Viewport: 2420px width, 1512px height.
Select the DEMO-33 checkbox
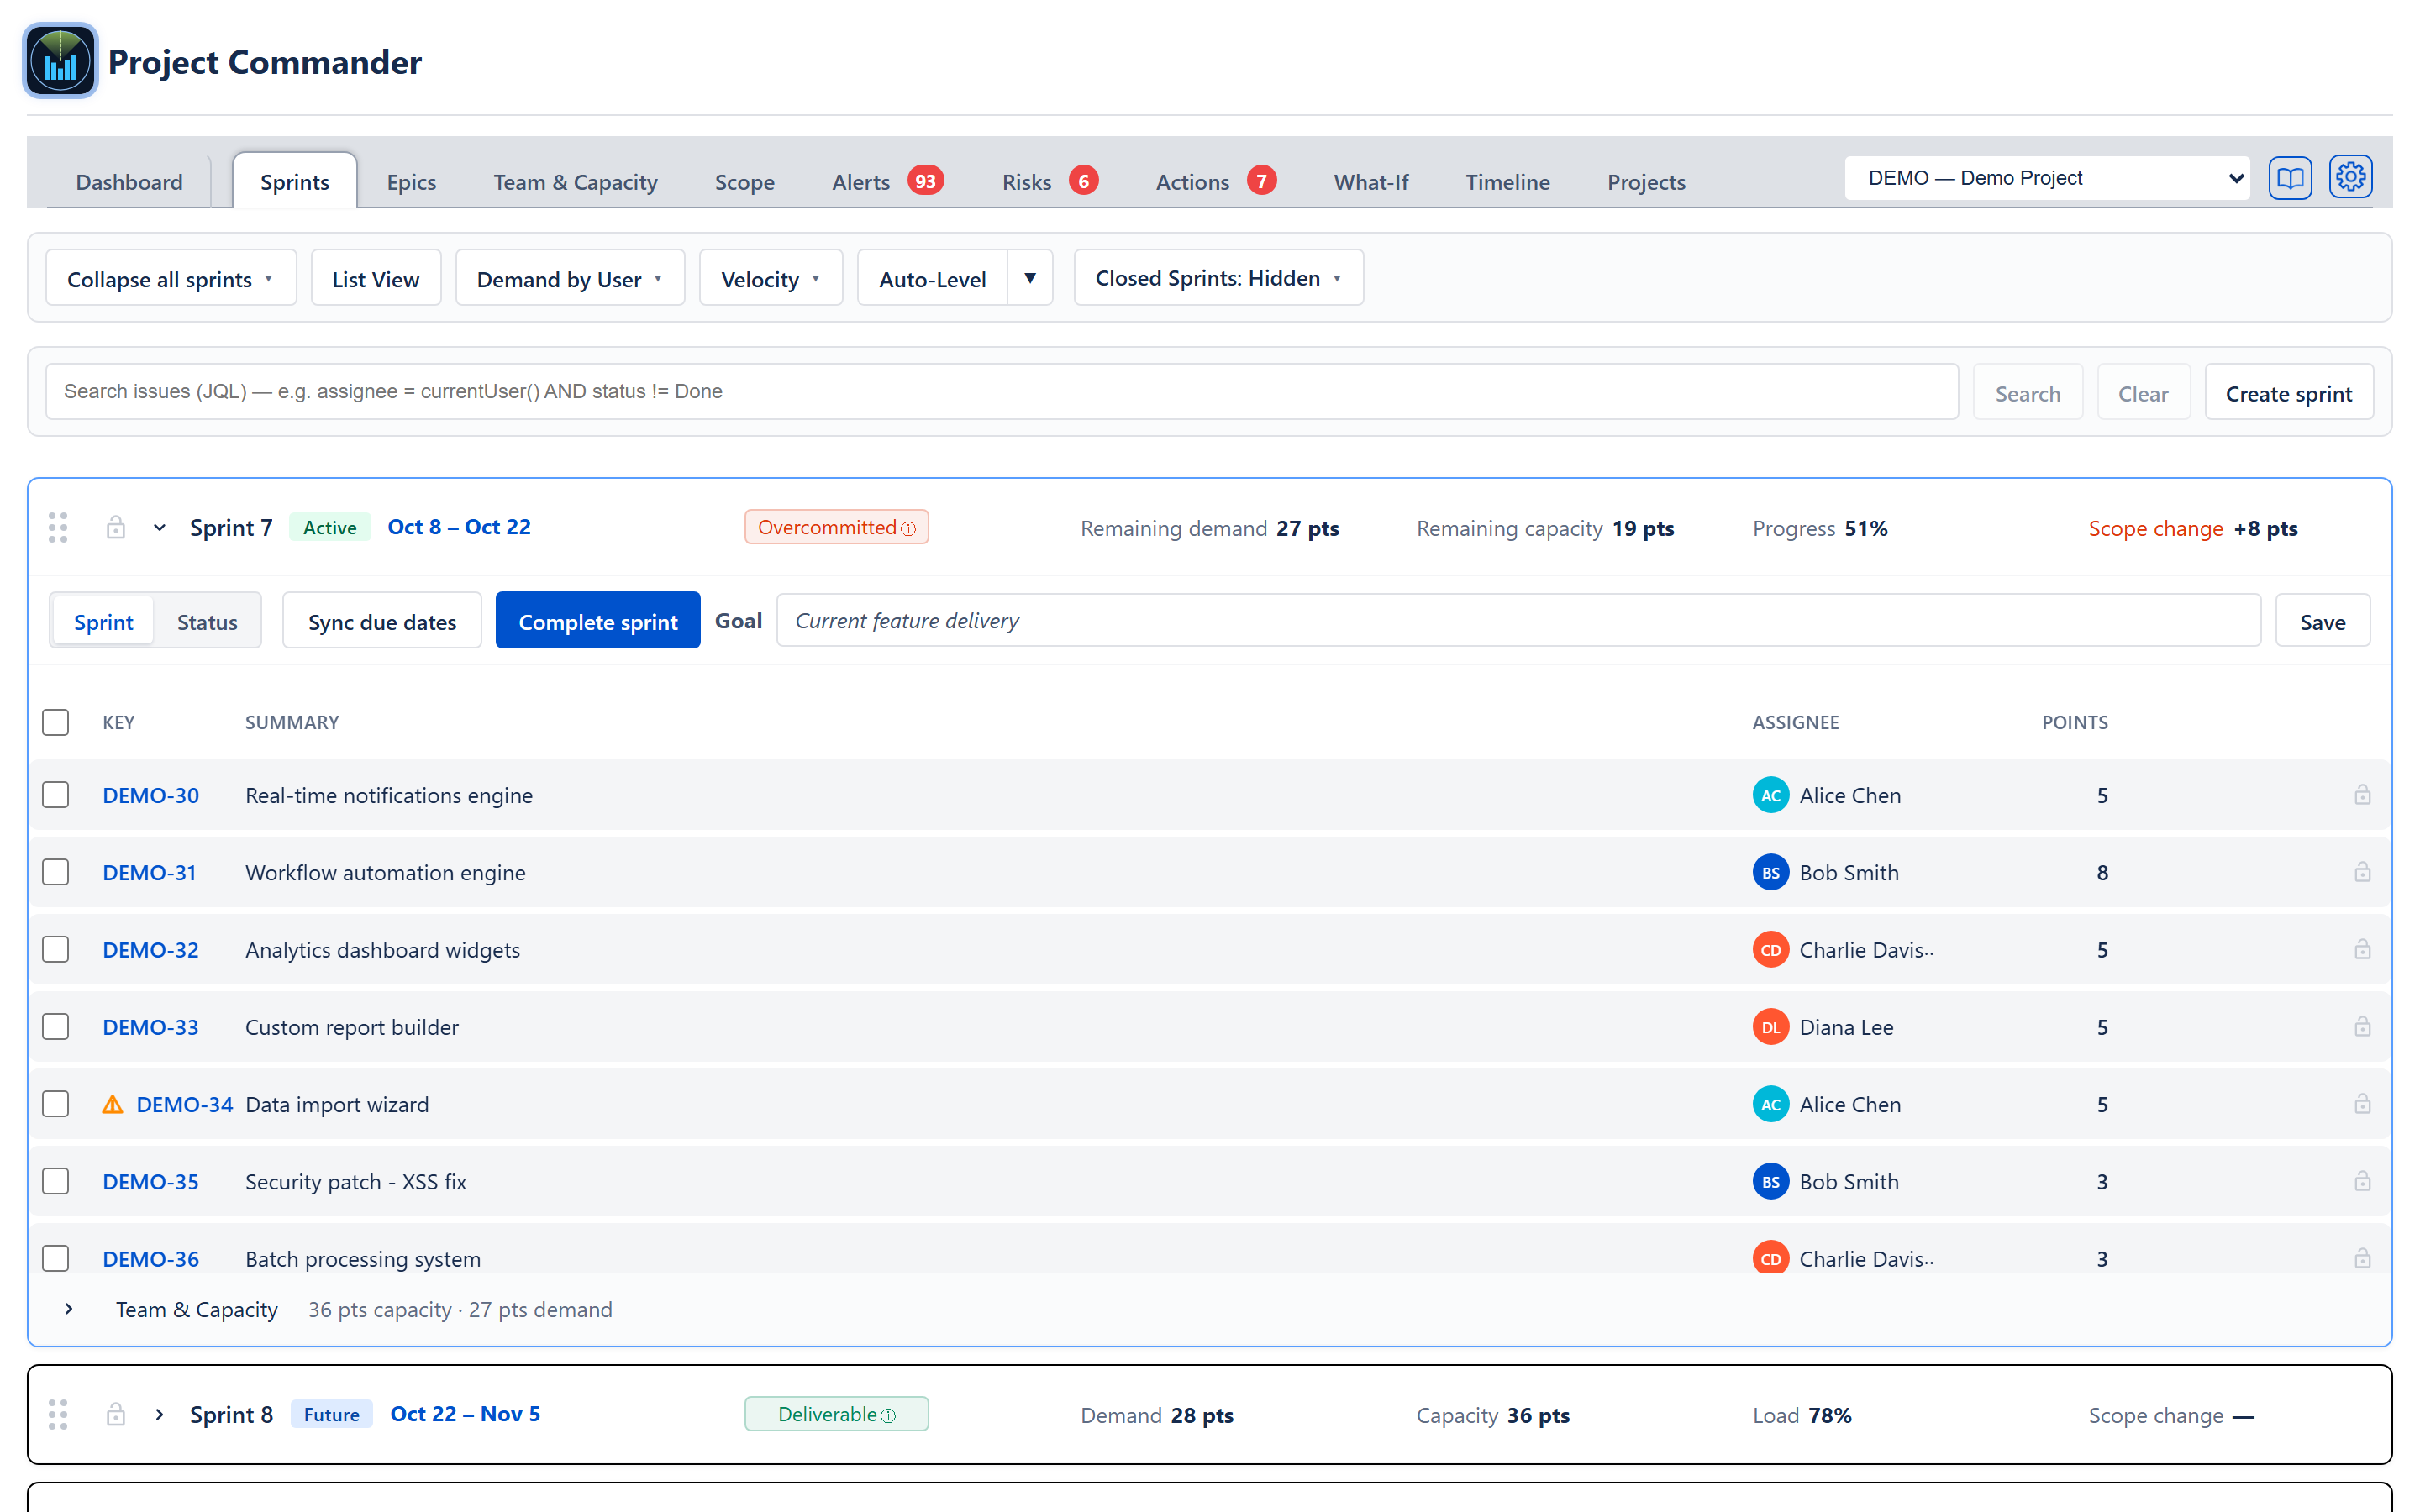(56, 1027)
